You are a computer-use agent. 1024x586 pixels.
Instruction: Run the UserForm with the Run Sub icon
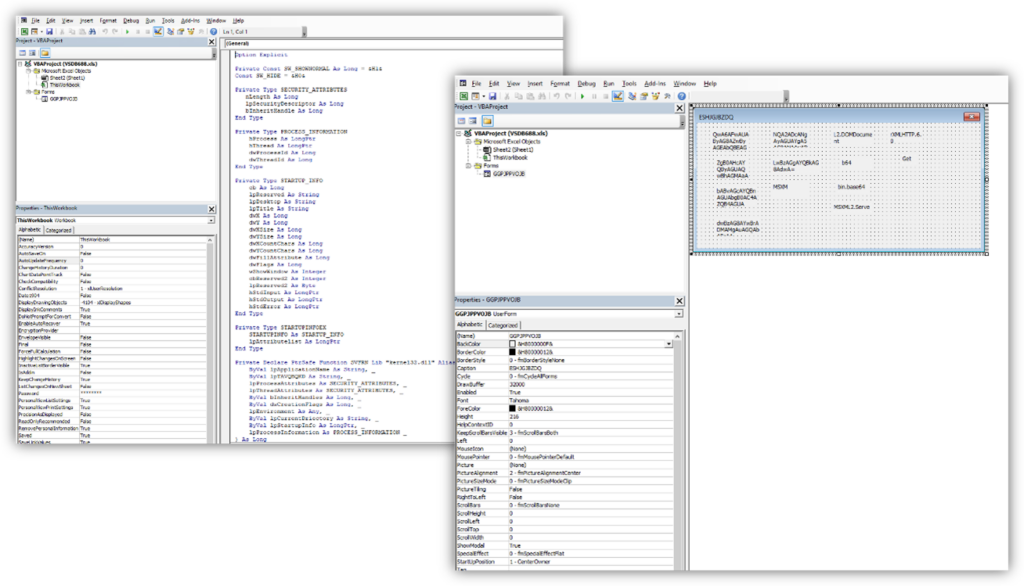pos(583,95)
